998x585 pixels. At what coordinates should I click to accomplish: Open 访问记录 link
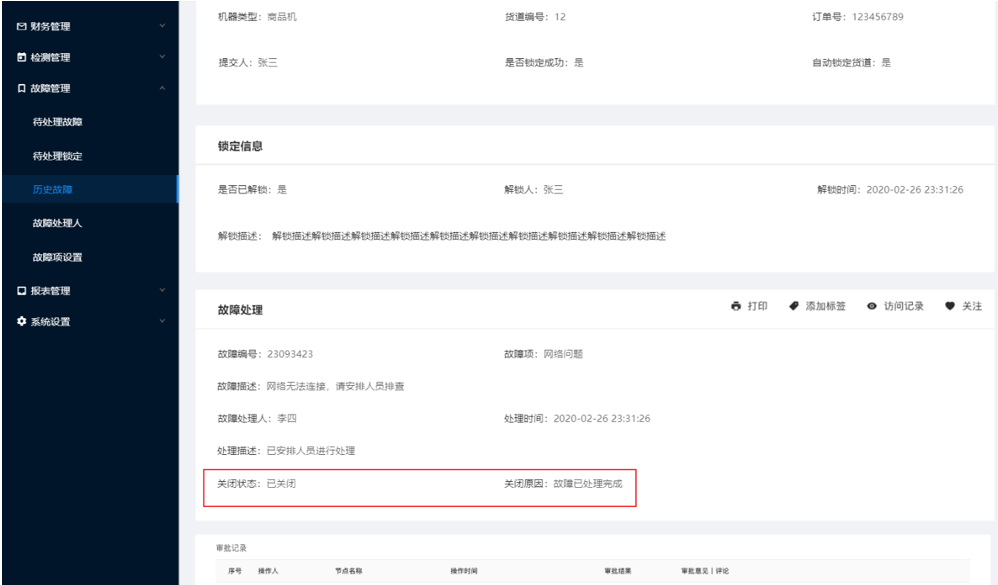tap(895, 306)
